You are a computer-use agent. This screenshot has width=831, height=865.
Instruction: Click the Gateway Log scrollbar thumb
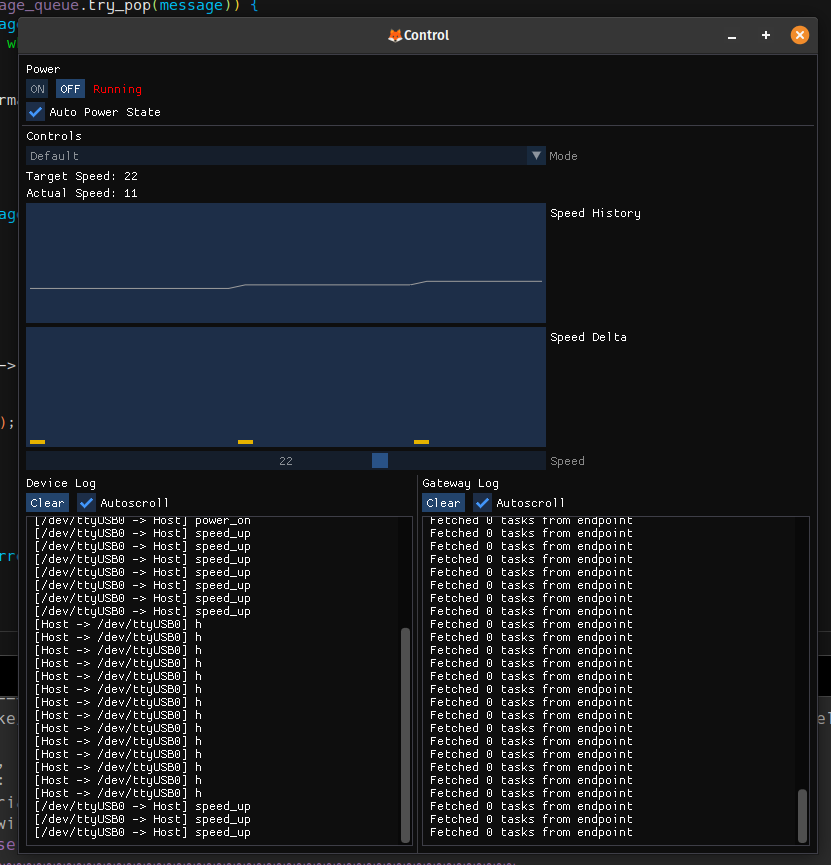(802, 816)
